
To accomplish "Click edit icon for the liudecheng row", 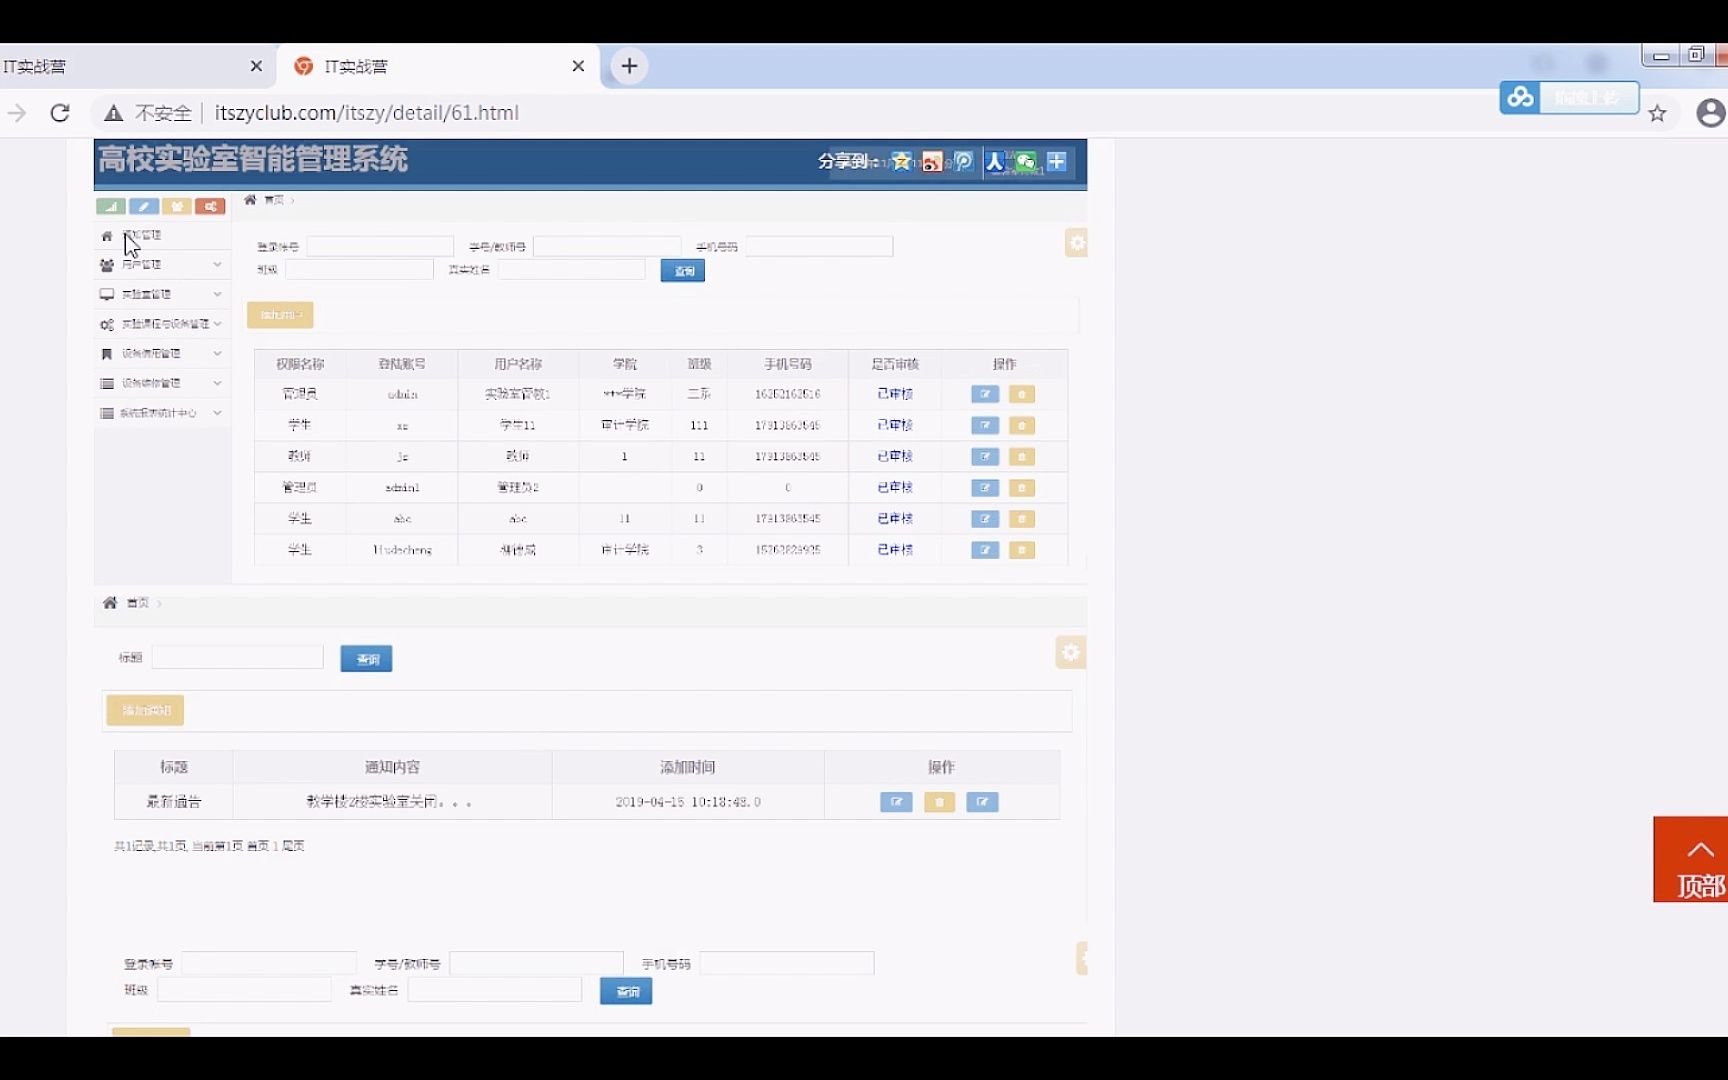I will click(985, 549).
